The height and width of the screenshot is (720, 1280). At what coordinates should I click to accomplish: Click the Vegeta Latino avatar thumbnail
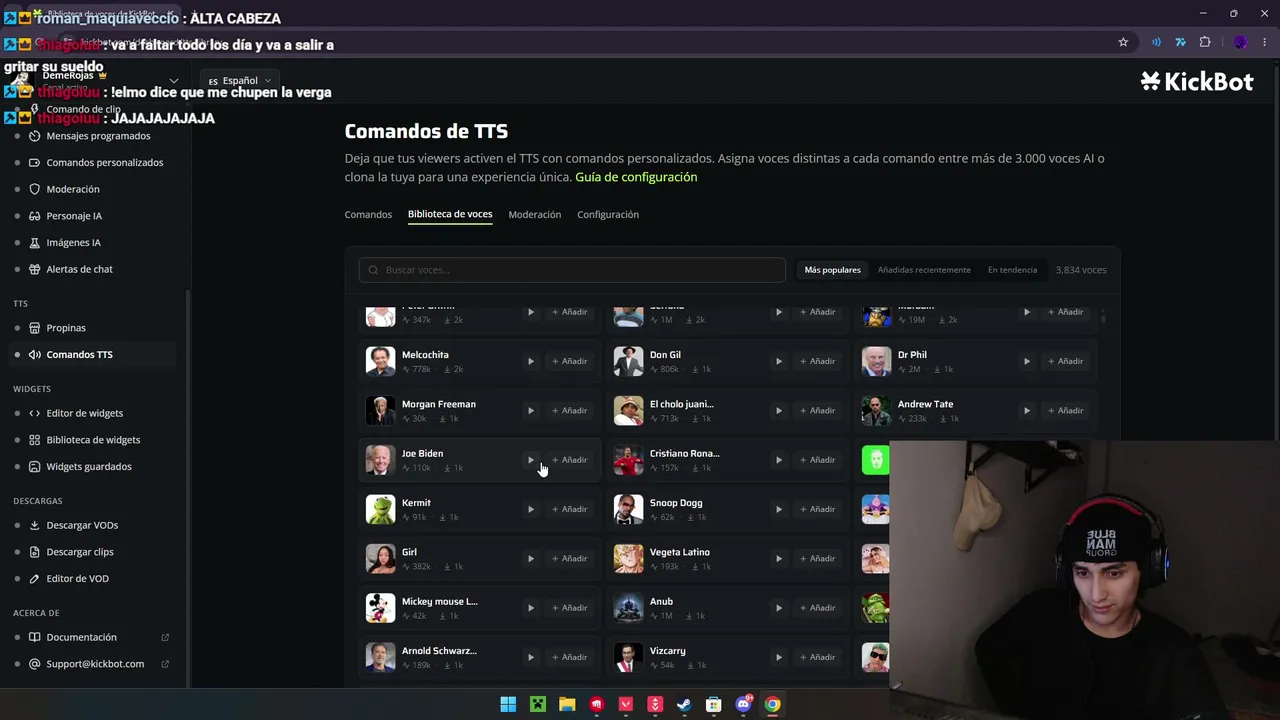(628, 558)
